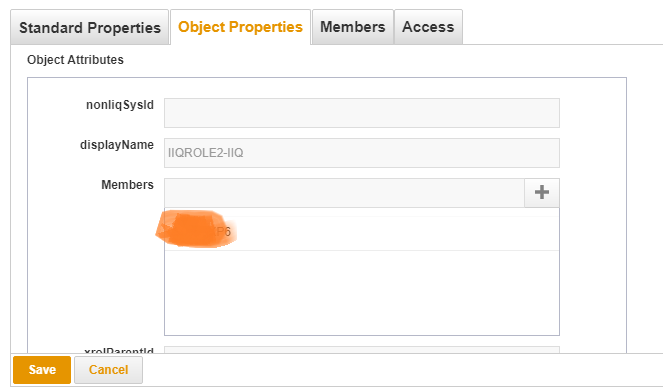Click empty footer bar beside Cancel button
The image size is (663, 390).
point(402,370)
